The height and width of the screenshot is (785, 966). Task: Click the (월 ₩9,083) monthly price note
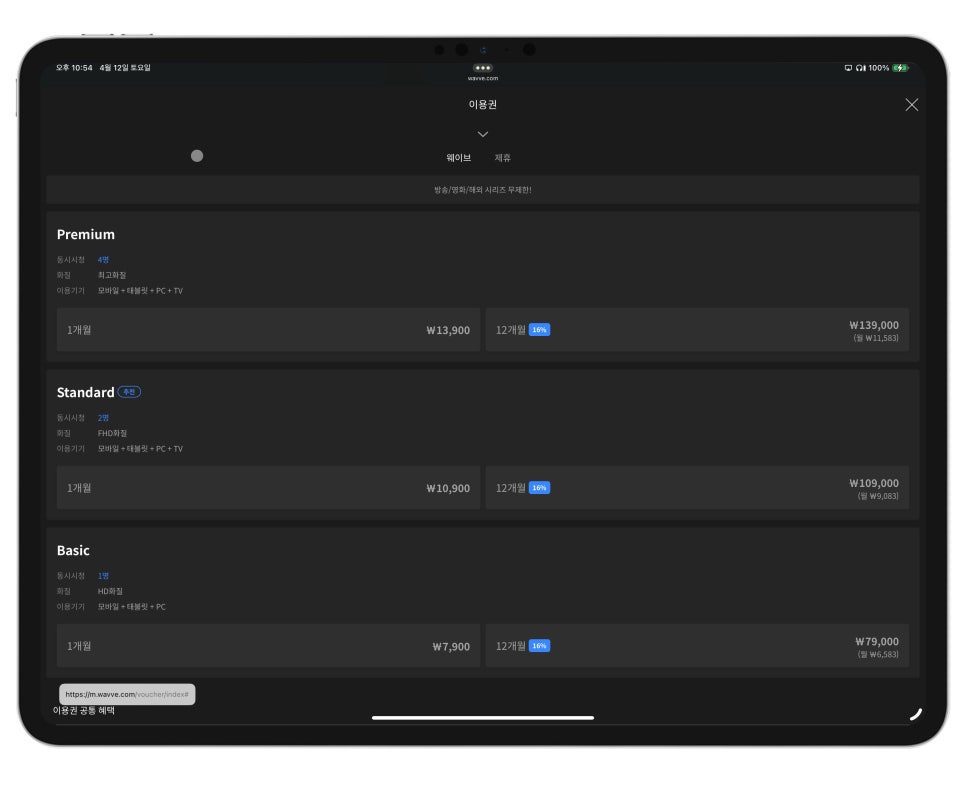878,496
